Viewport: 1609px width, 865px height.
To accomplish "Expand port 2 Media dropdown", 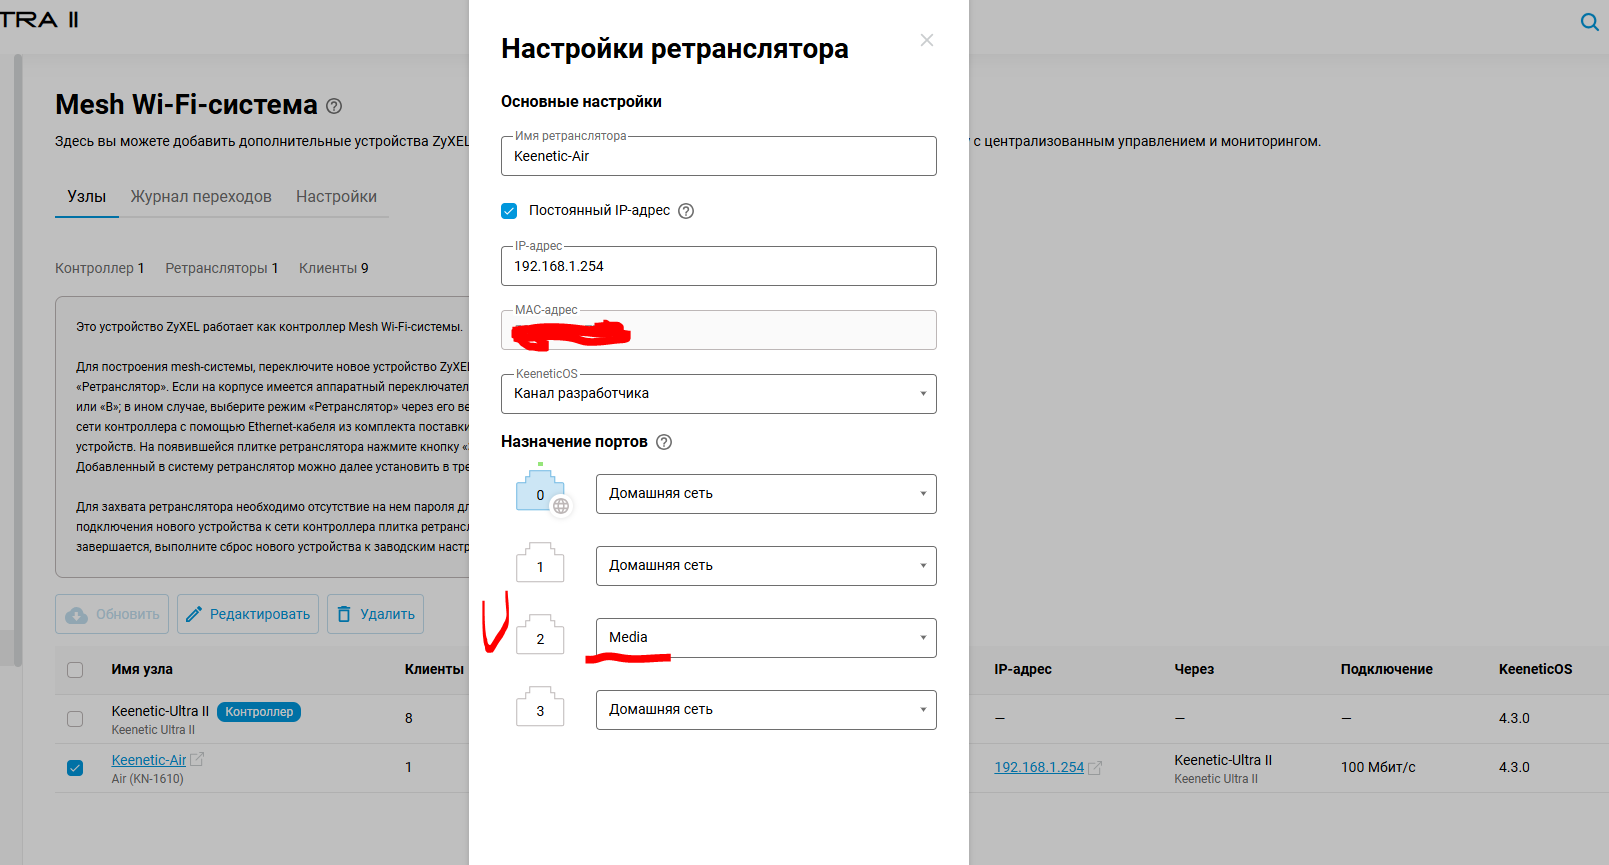I will (x=766, y=638).
